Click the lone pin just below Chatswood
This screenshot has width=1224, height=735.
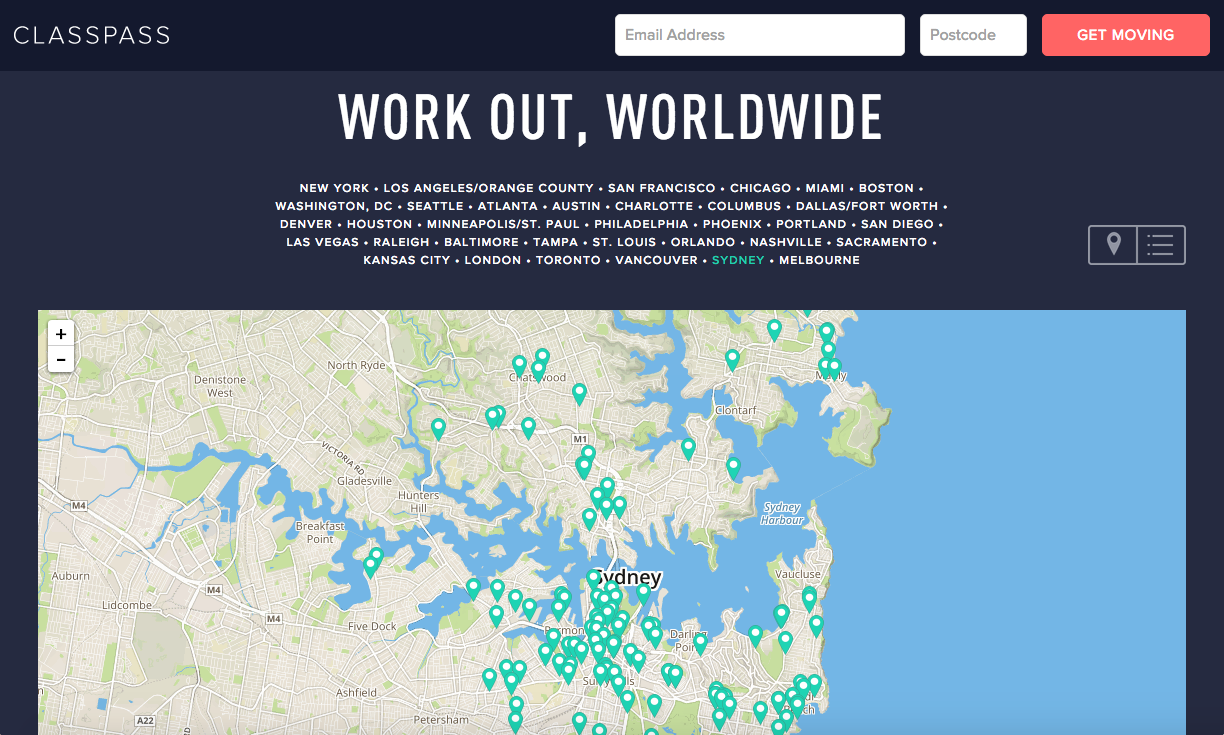pos(579,394)
